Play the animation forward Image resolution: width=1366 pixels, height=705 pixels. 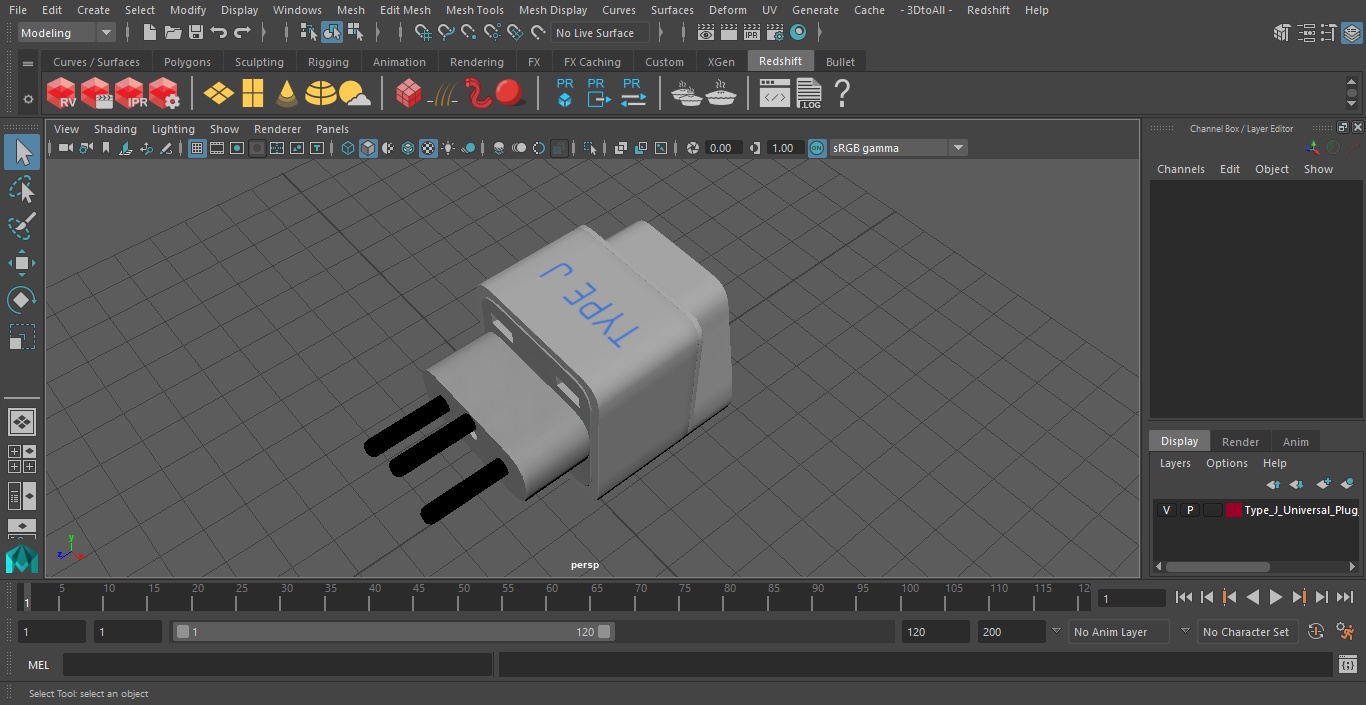point(1276,597)
